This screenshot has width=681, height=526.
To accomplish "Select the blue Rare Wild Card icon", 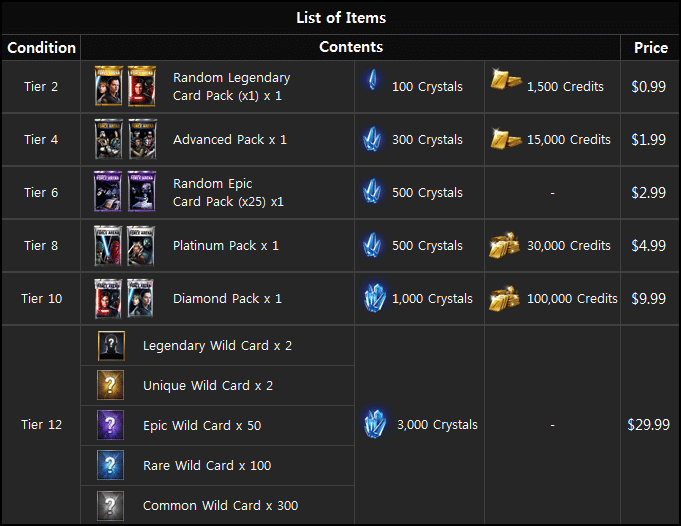I will [x=110, y=465].
